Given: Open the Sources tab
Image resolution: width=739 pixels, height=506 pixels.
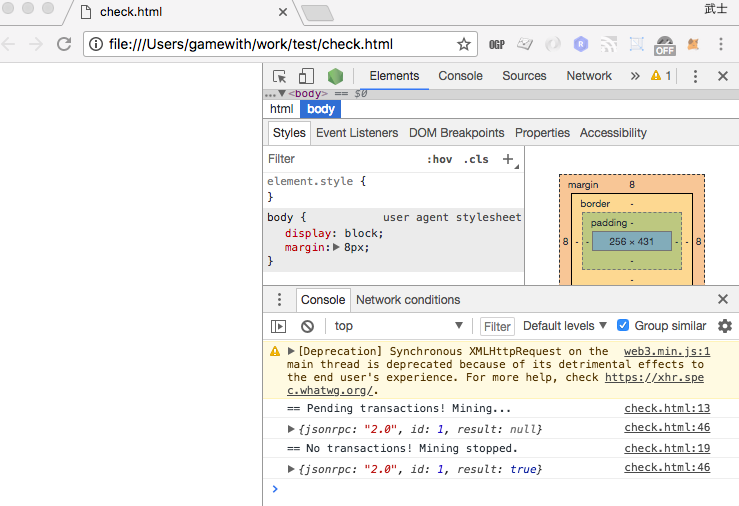Looking at the screenshot, I should click(x=524, y=76).
